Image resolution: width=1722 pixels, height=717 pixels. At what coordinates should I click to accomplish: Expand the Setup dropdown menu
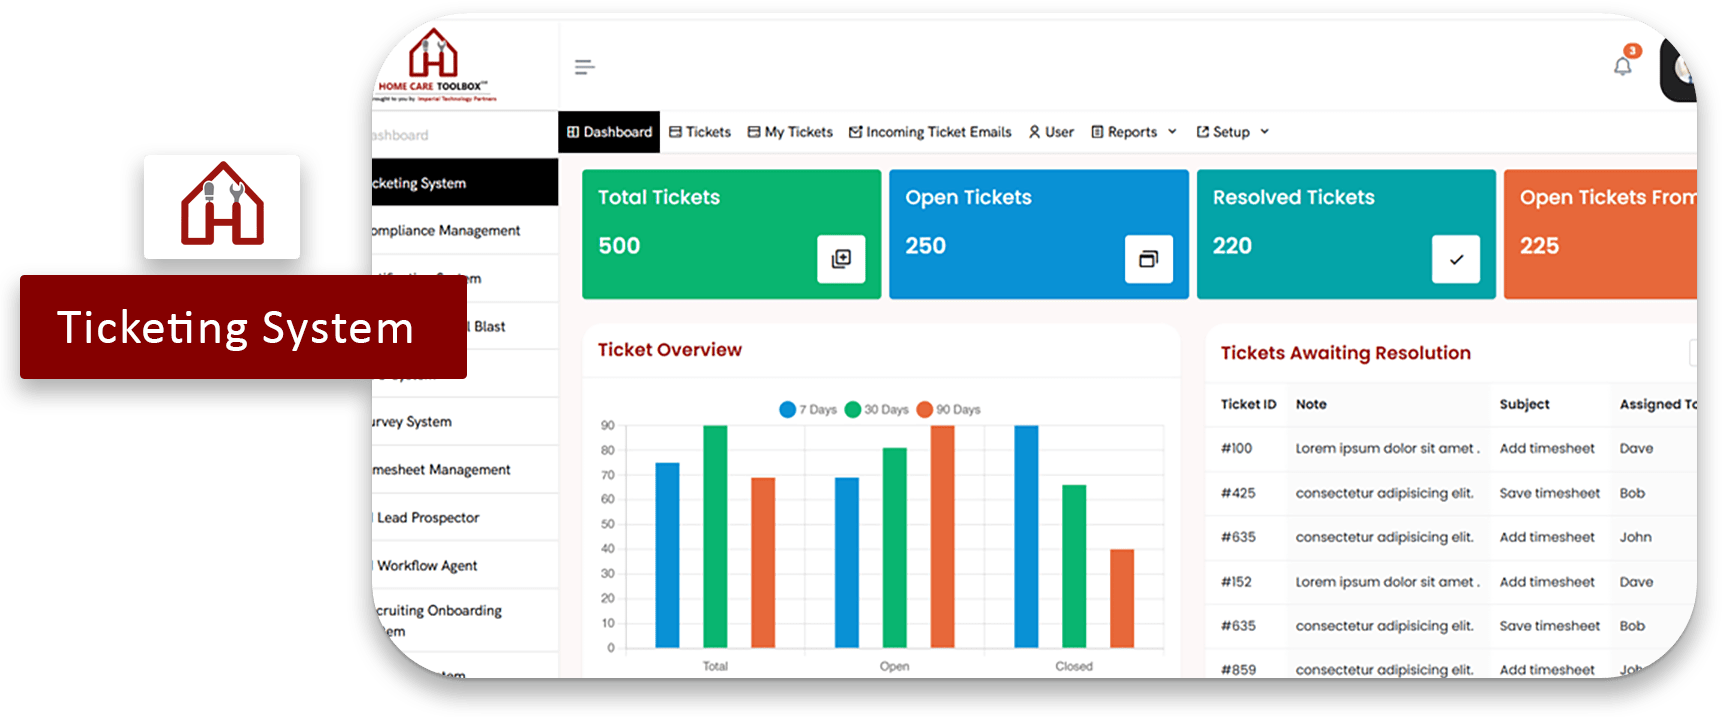(1232, 132)
